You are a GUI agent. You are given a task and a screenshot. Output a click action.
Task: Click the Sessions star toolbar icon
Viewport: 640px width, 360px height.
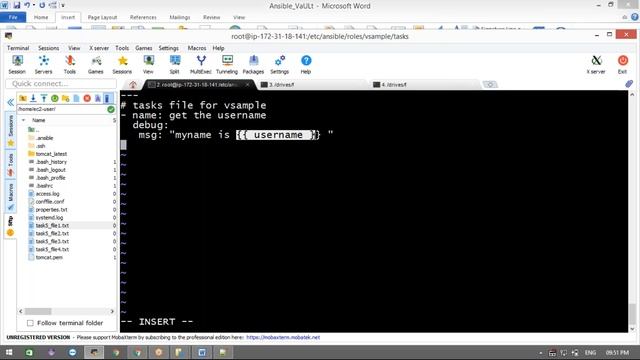point(122,64)
